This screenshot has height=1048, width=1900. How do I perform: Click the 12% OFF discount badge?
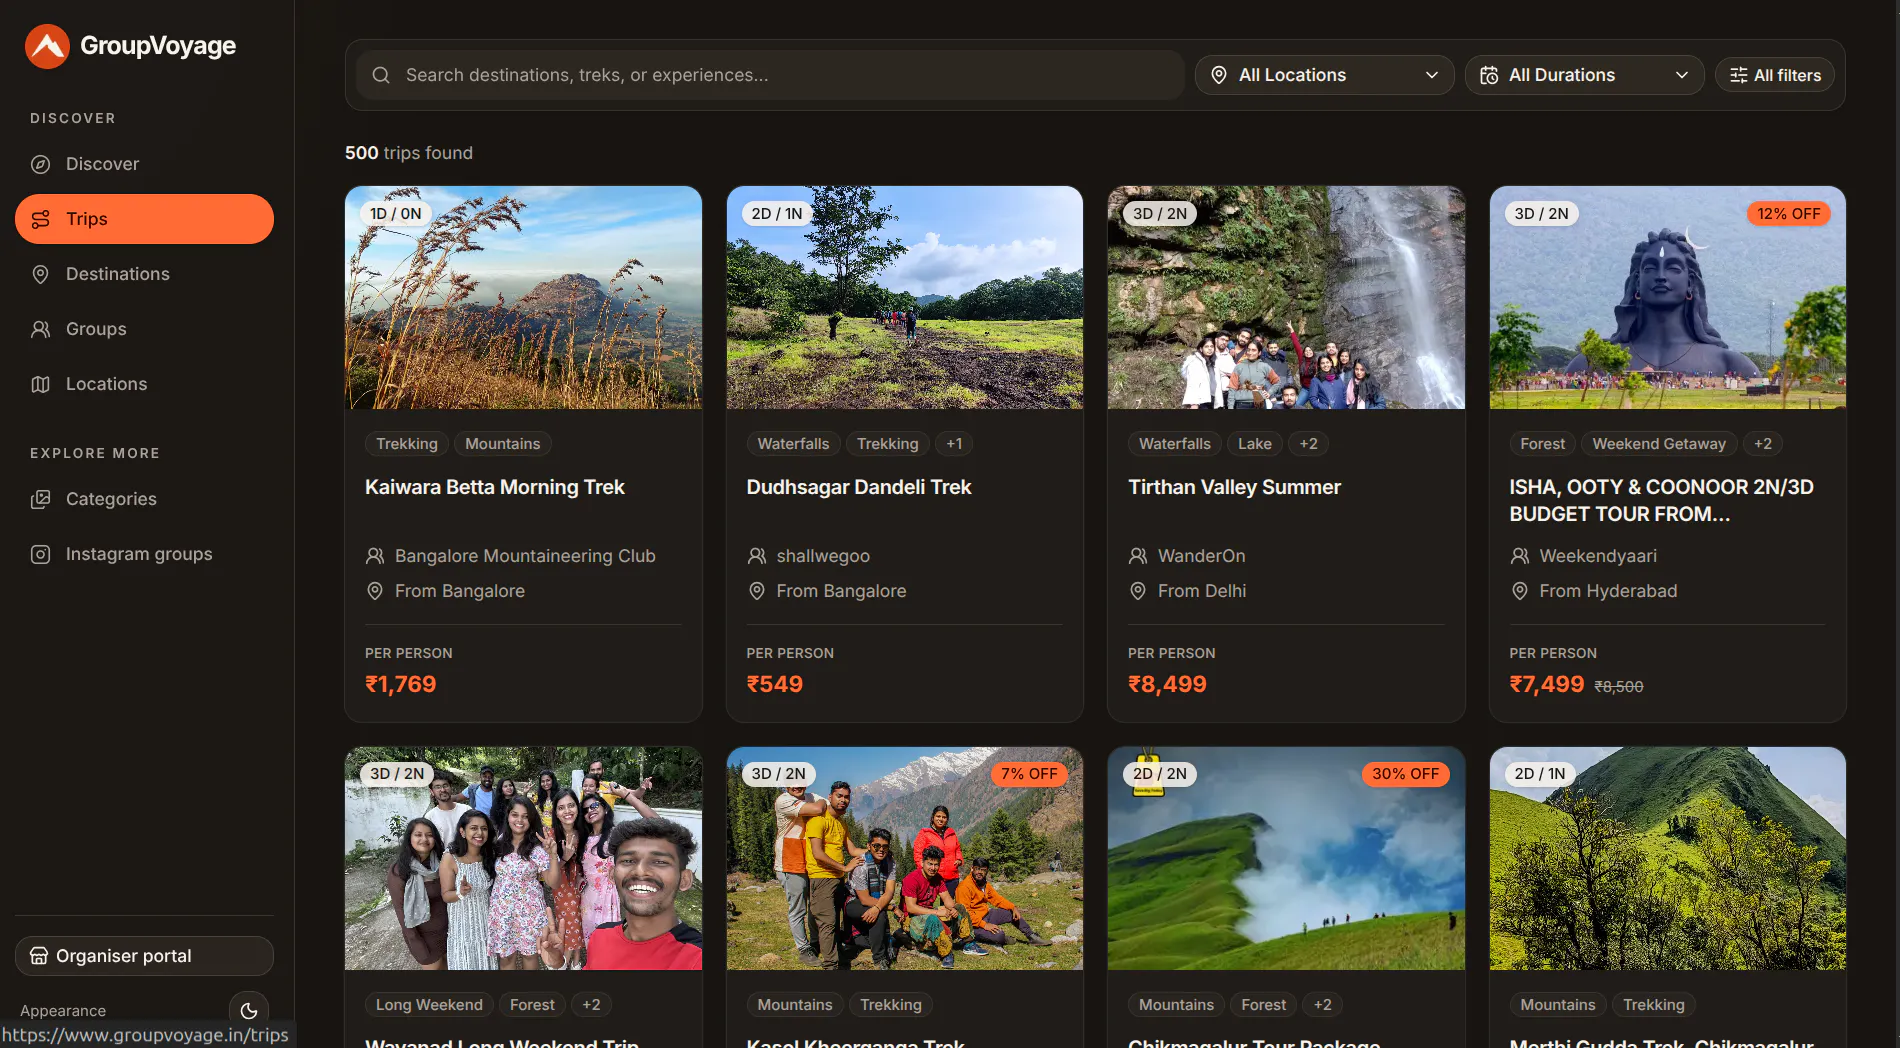click(1789, 214)
